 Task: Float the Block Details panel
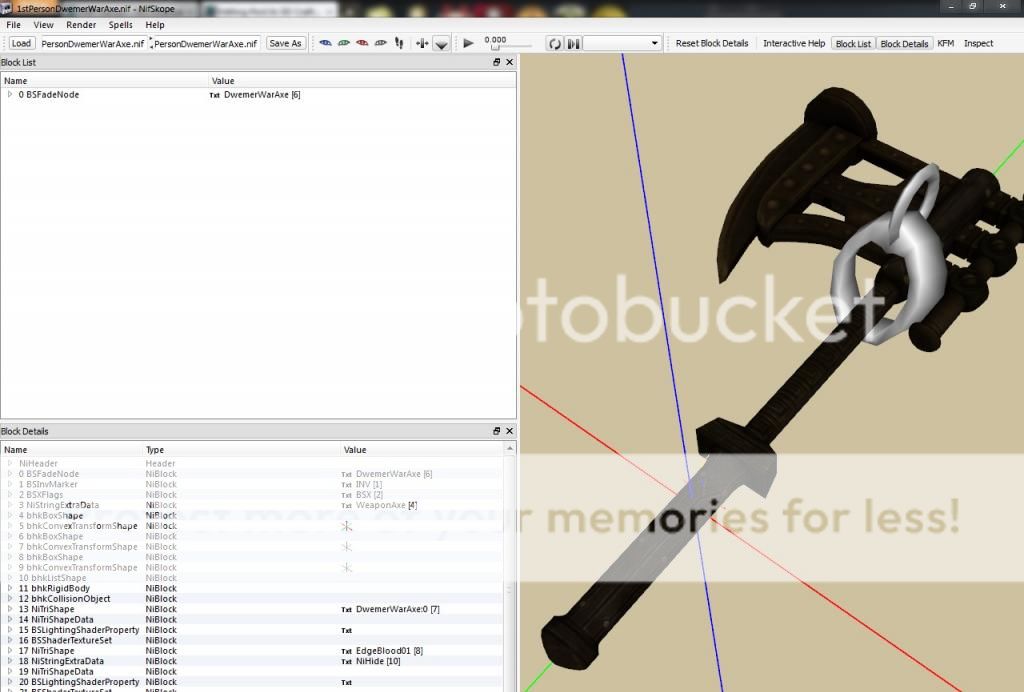point(496,431)
